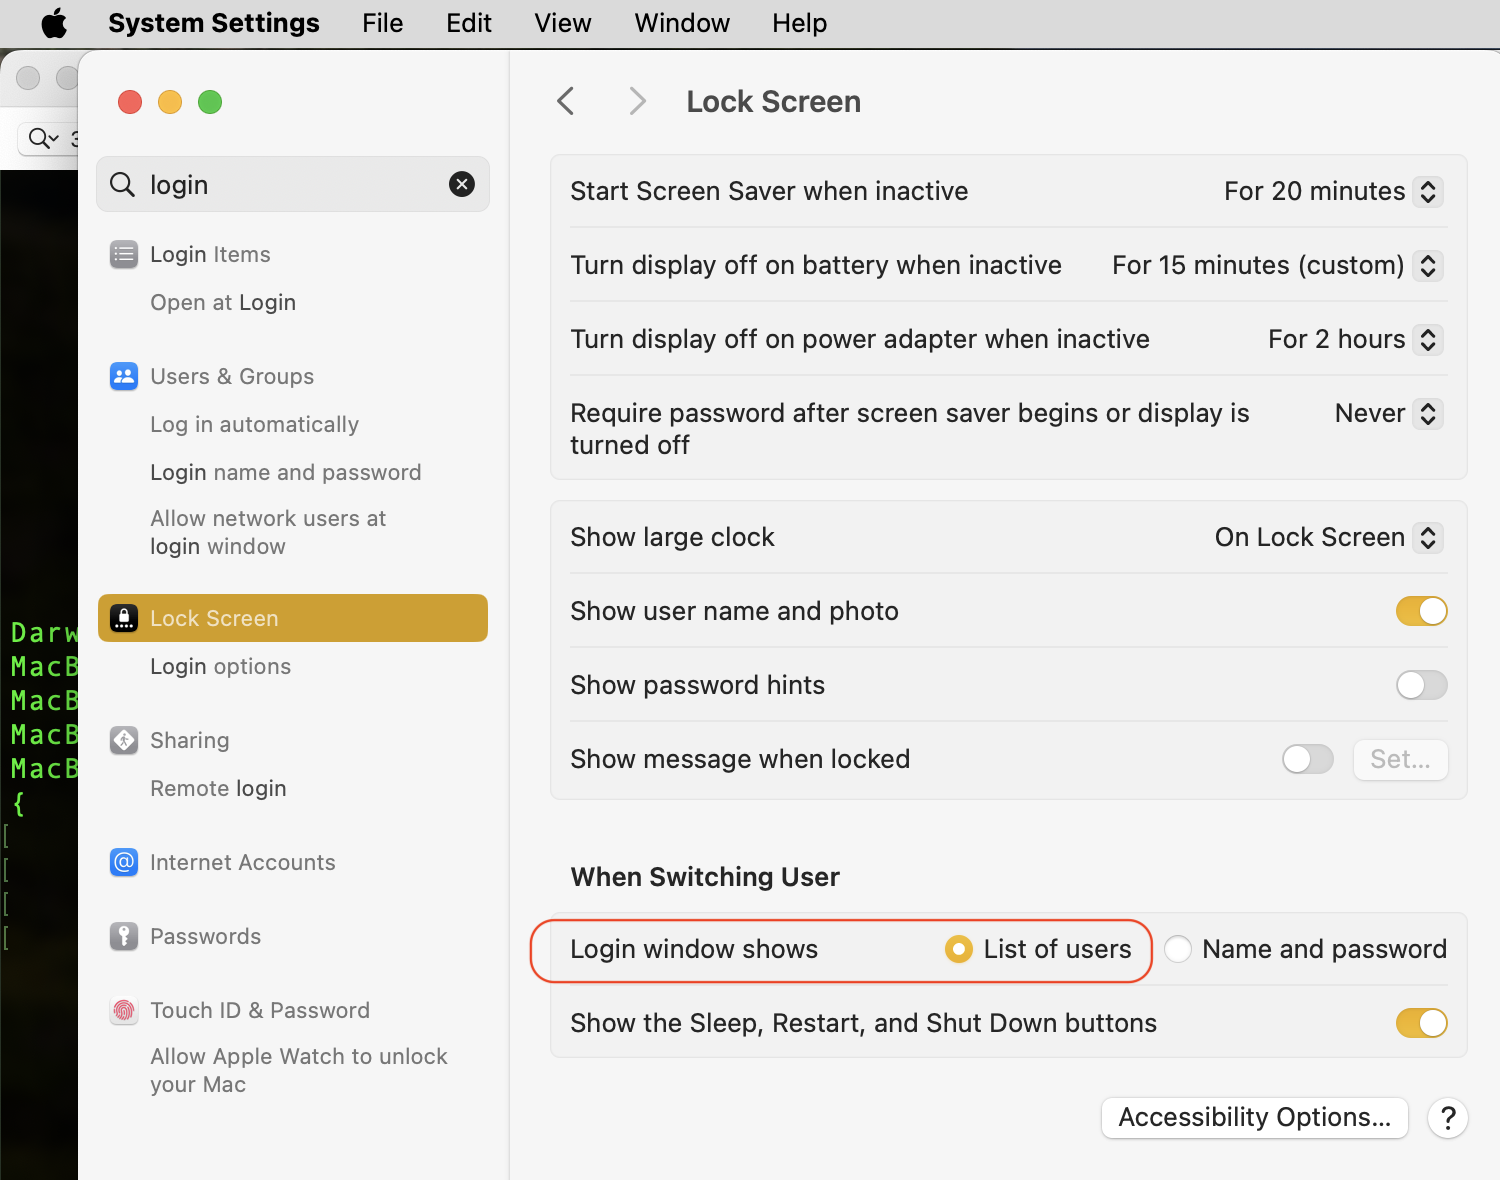Open the Help menu
Viewport: 1500px width, 1180px height.
tap(799, 23)
